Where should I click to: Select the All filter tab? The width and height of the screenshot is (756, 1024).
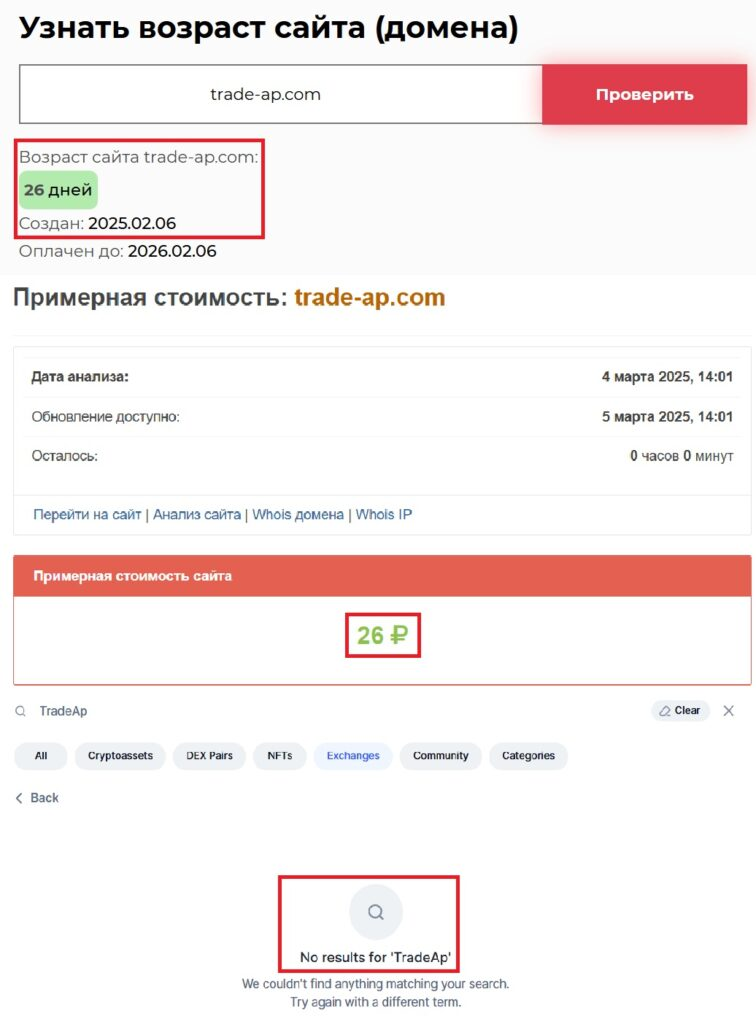pos(40,756)
